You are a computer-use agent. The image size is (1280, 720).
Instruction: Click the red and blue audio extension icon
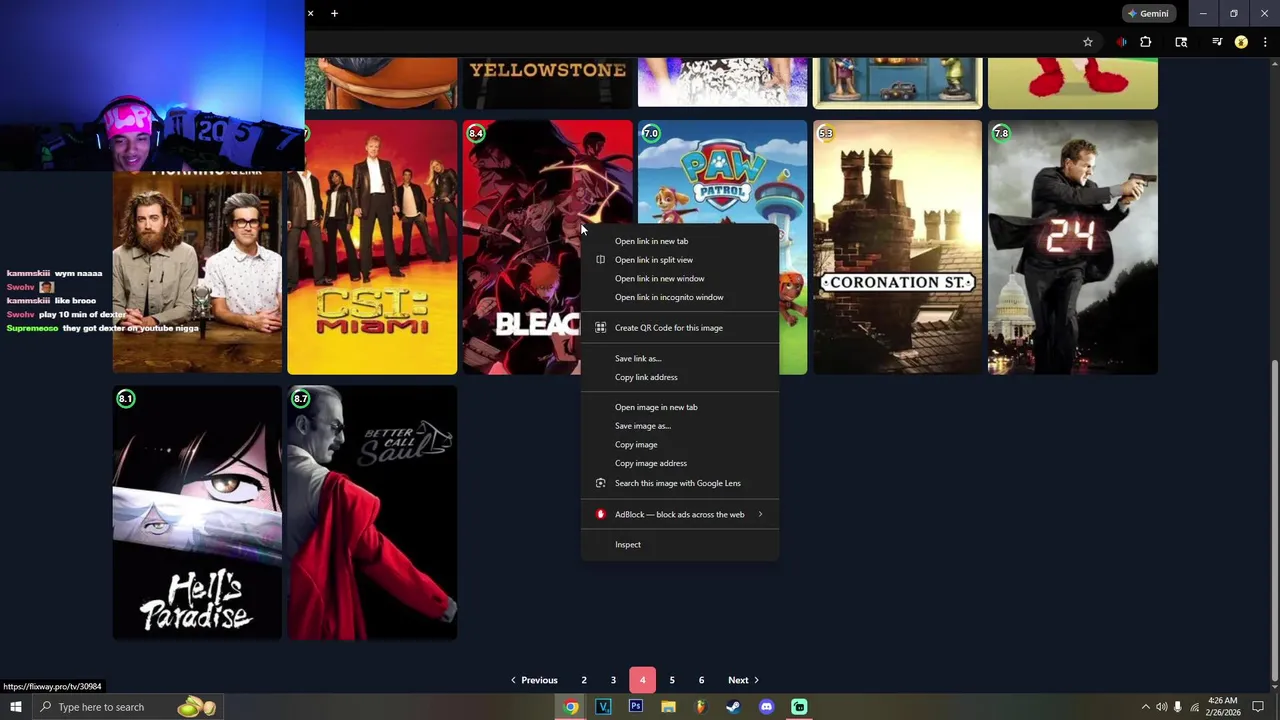[x=1122, y=42]
